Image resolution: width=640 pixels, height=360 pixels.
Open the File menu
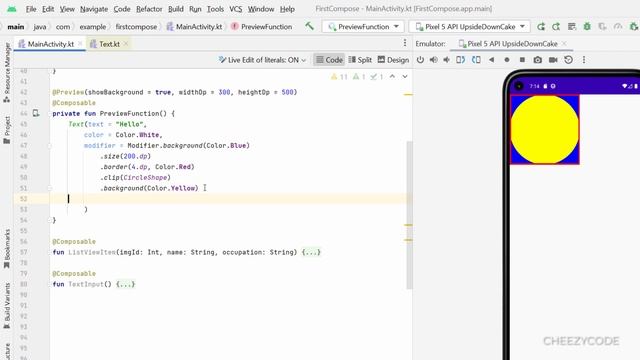[x=31, y=9]
